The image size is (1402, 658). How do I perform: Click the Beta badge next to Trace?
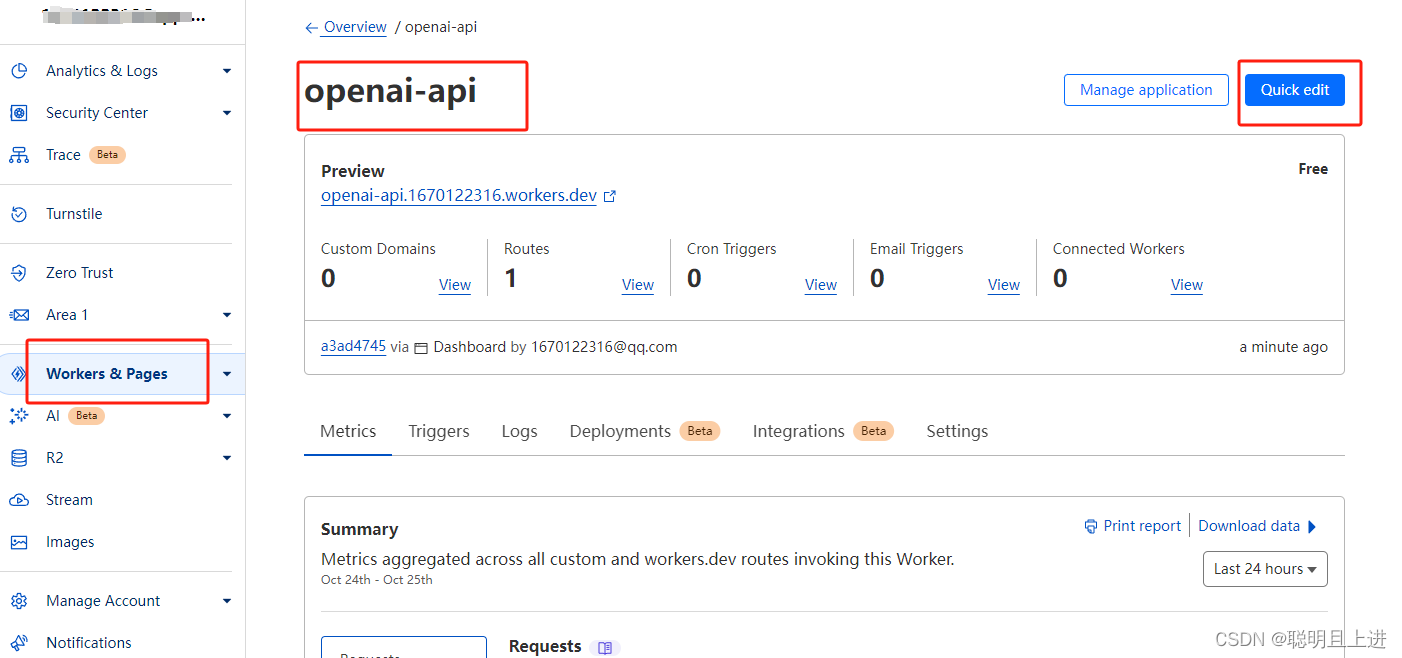[x=107, y=155]
